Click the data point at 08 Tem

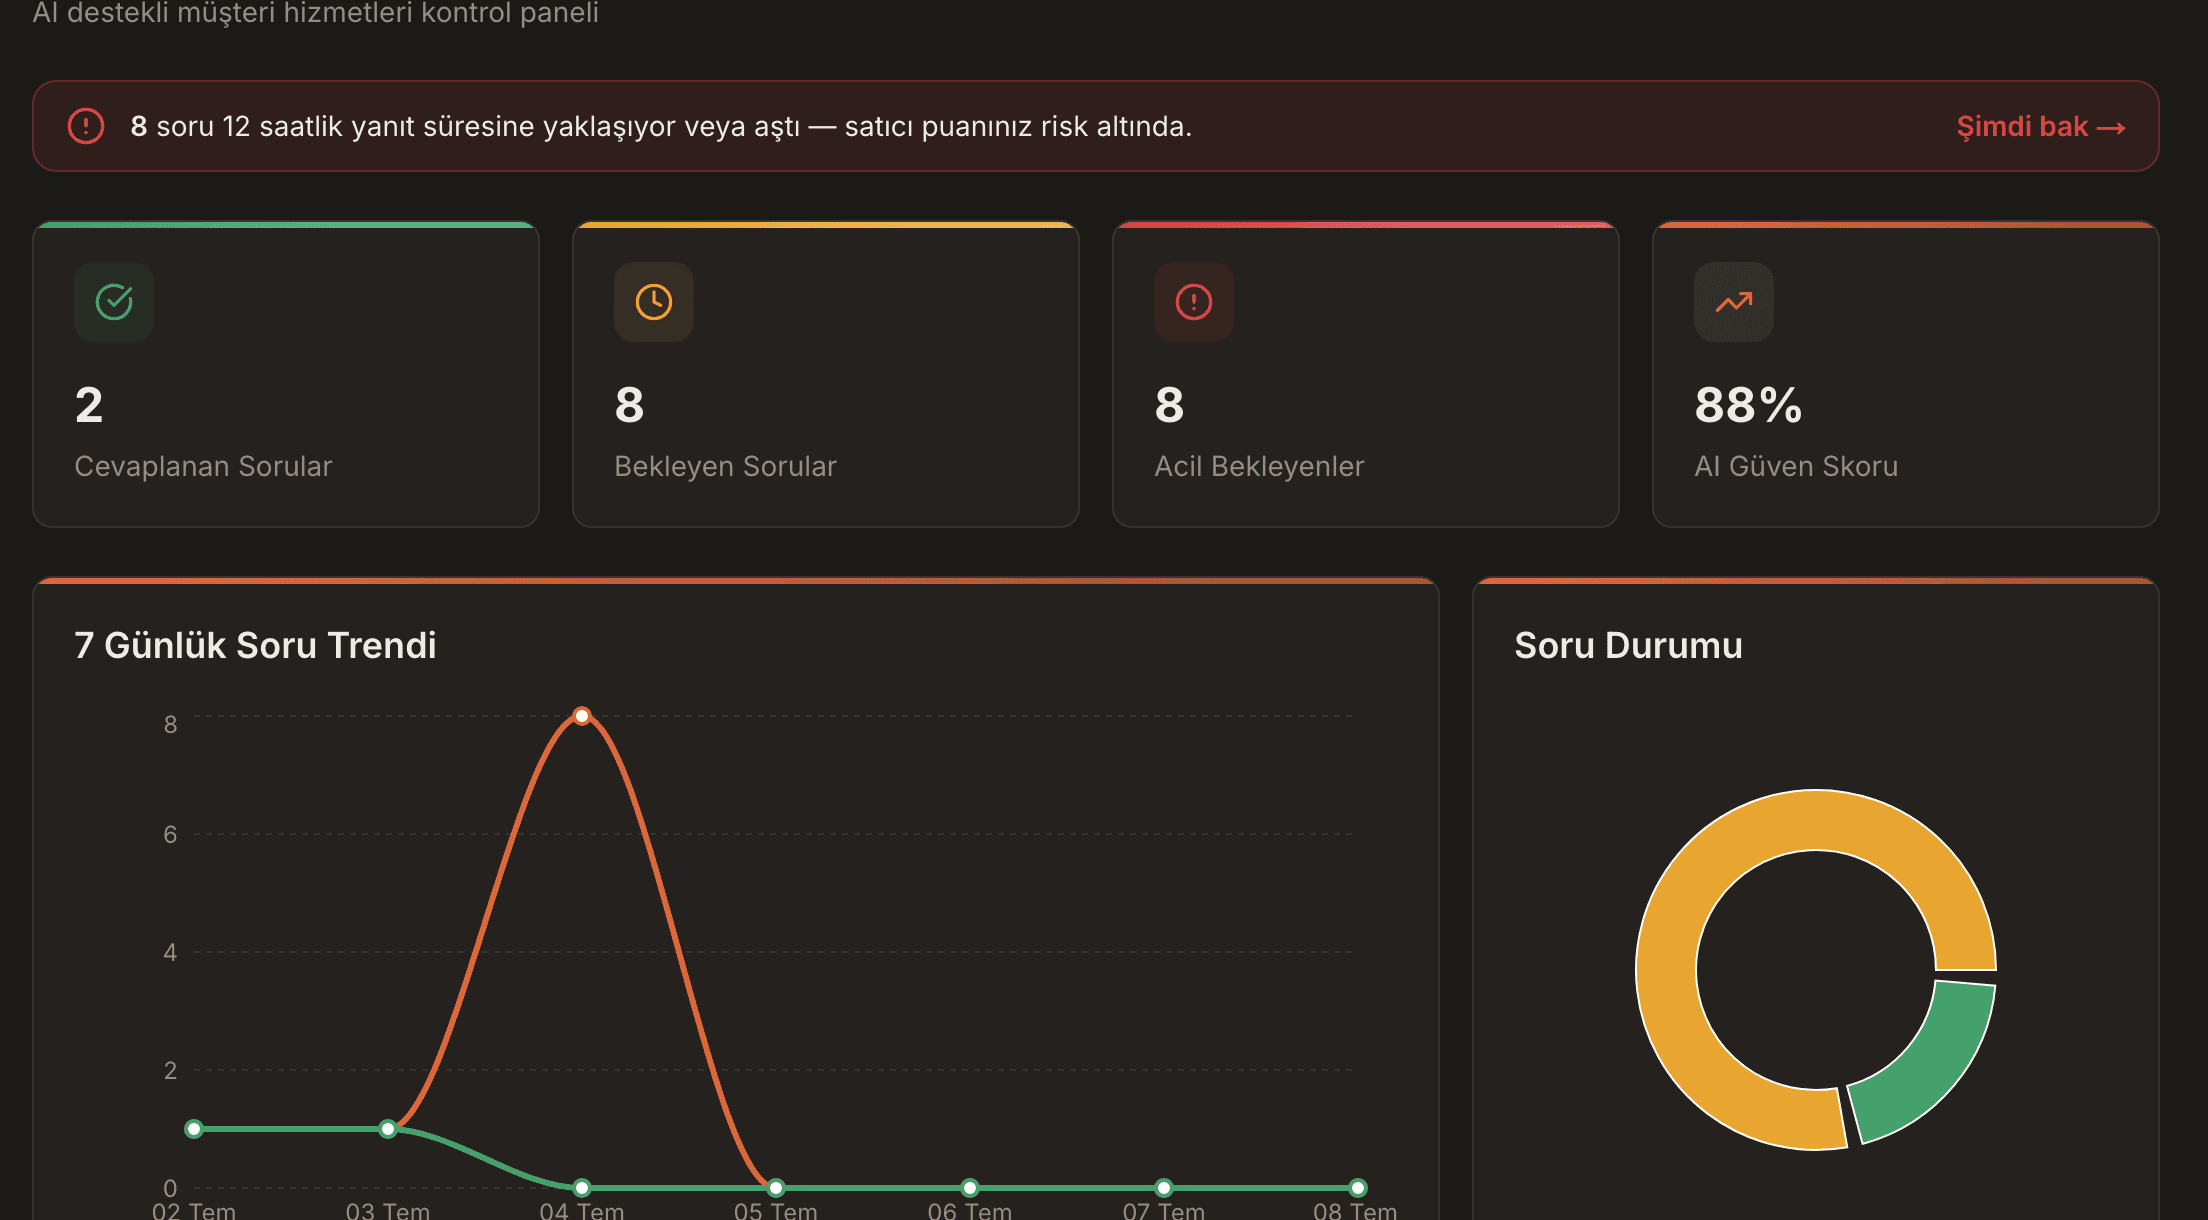pyautogui.click(x=1358, y=1188)
